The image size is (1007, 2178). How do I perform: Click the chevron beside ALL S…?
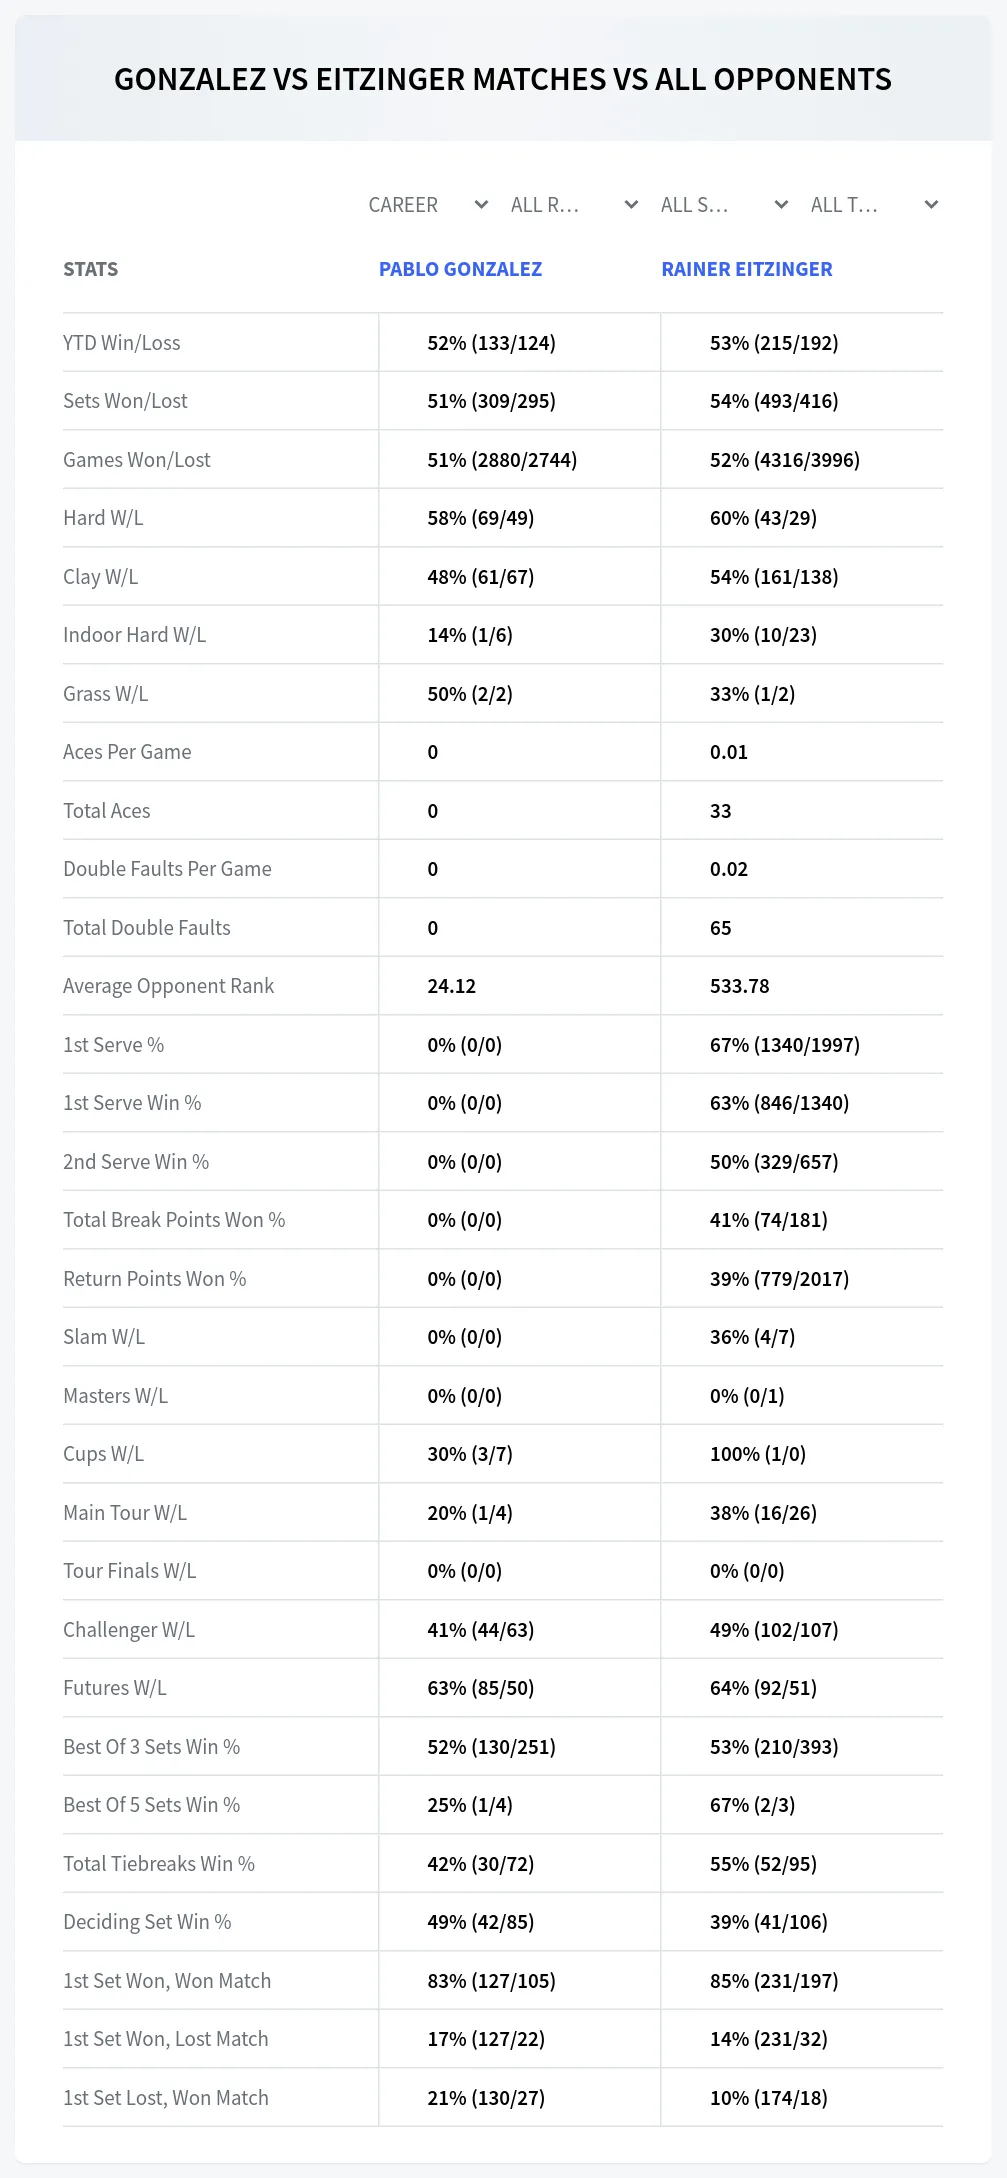781,205
